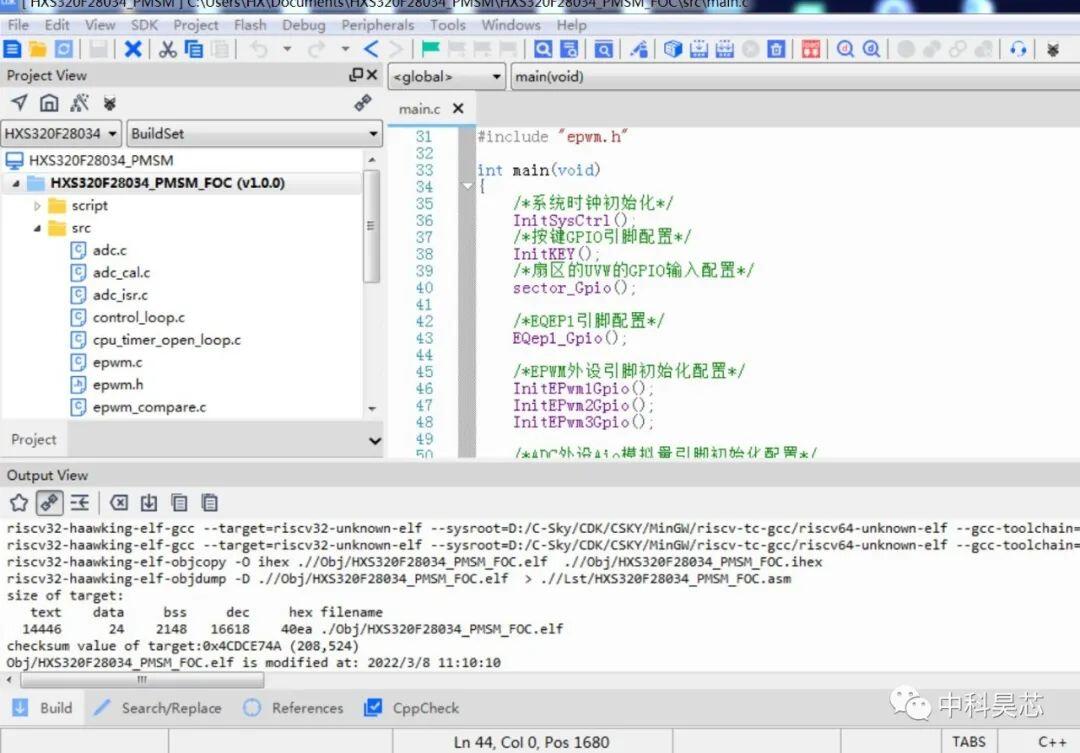The width and height of the screenshot is (1080, 753).
Task: Select cpu_timer_open_loop.c file
Action: click(167, 340)
